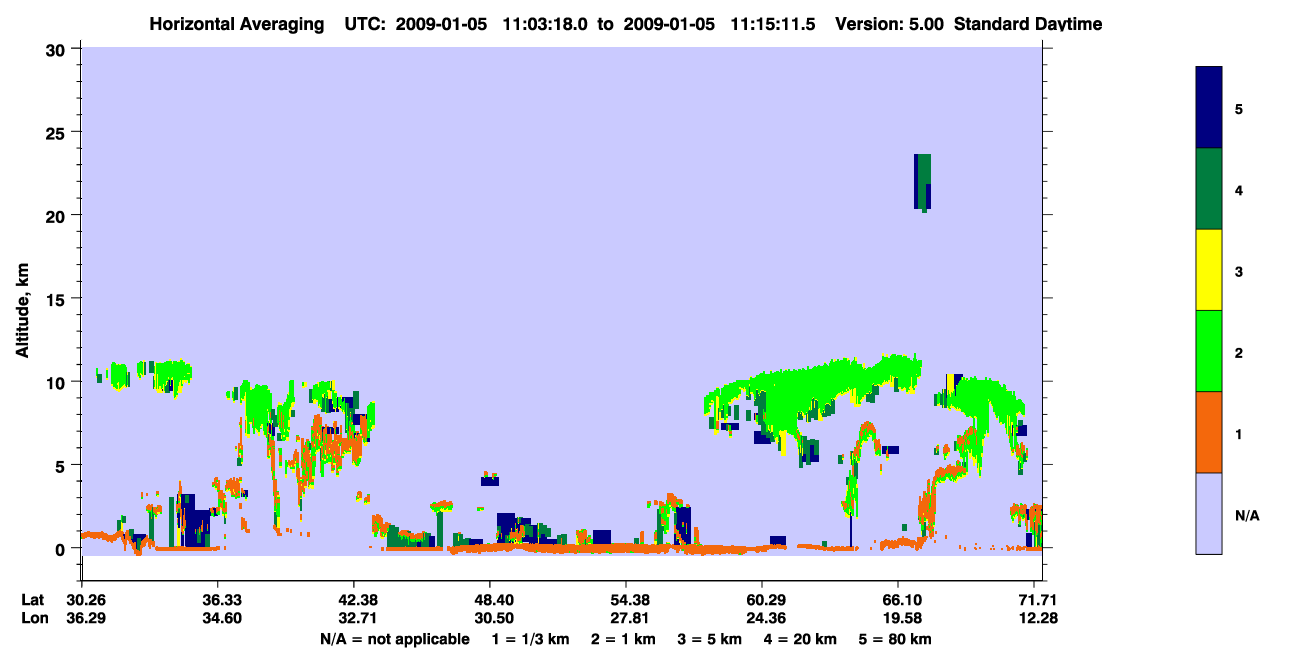
Task: Click the colorbar label 5
Action: 1239,109
